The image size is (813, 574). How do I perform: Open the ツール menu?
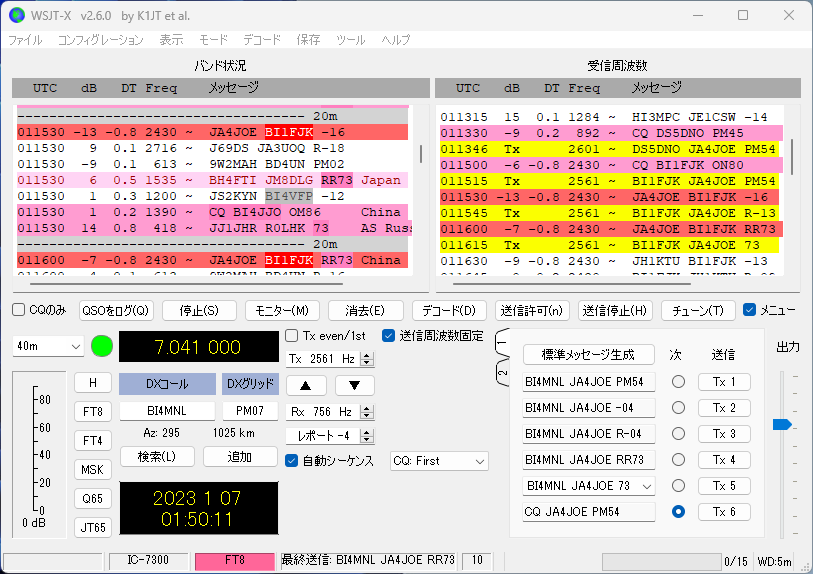pyautogui.click(x=351, y=39)
